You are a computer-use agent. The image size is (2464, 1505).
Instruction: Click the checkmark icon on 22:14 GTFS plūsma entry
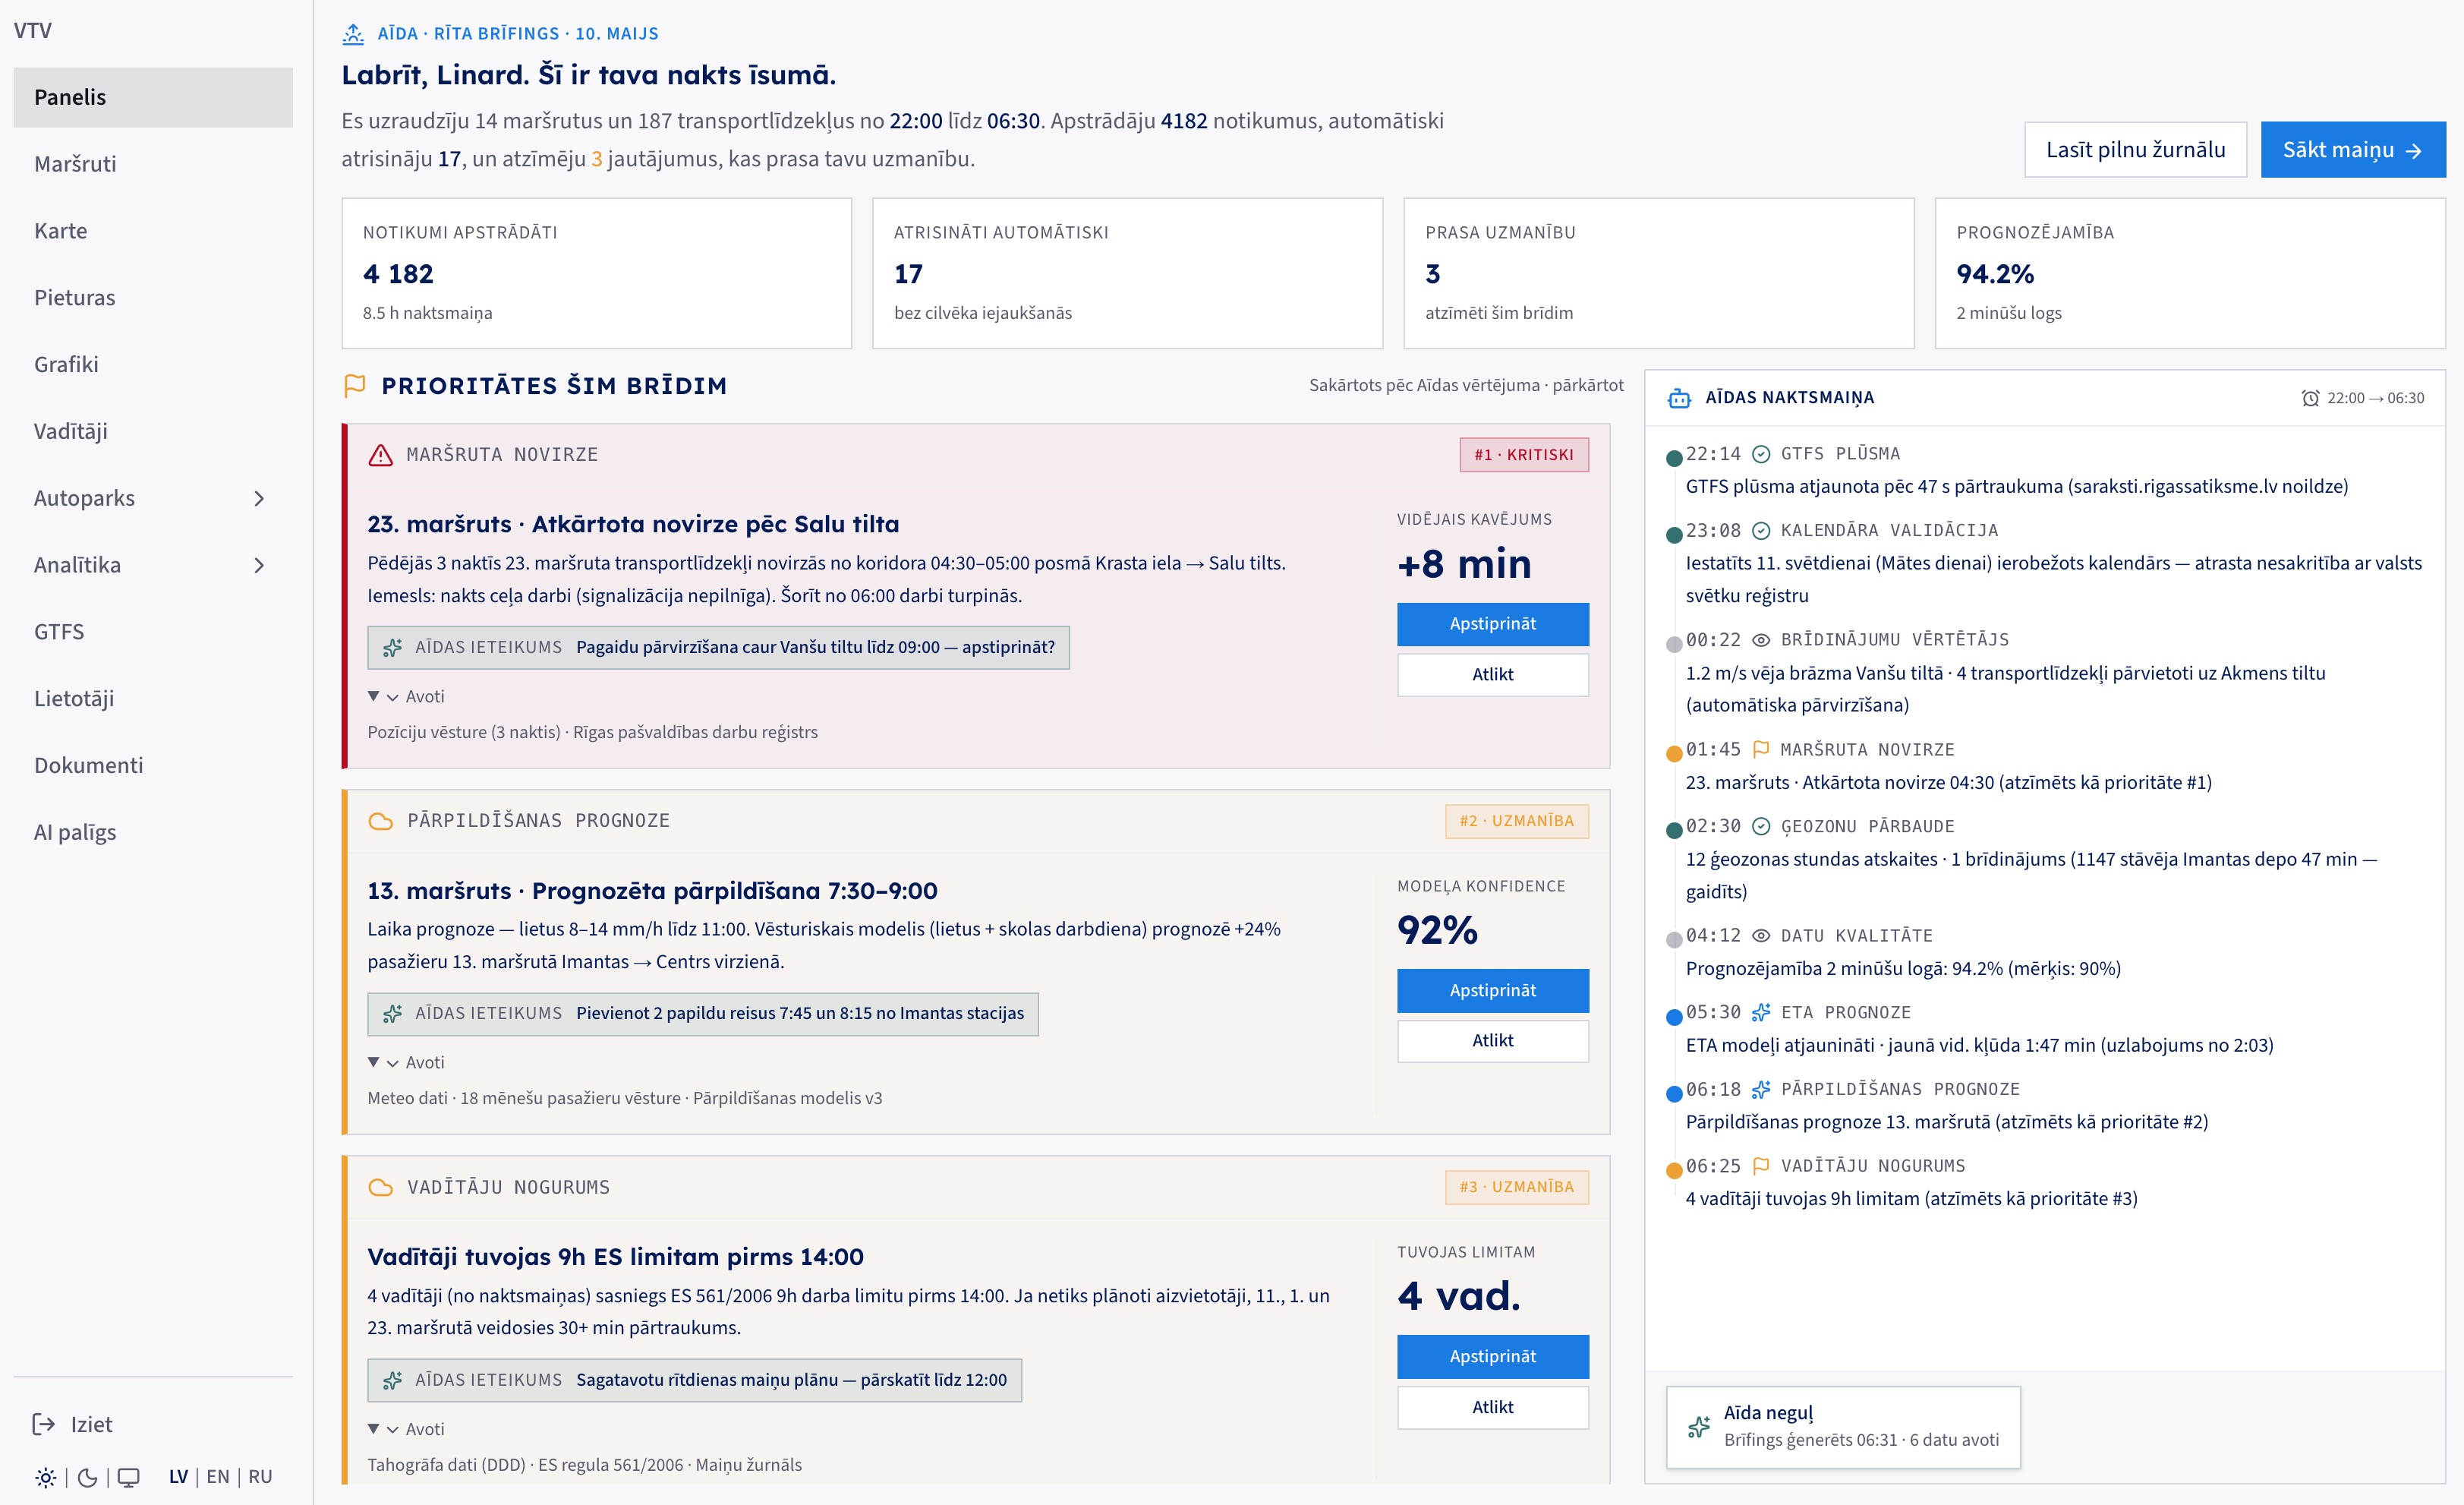click(x=1761, y=454)
